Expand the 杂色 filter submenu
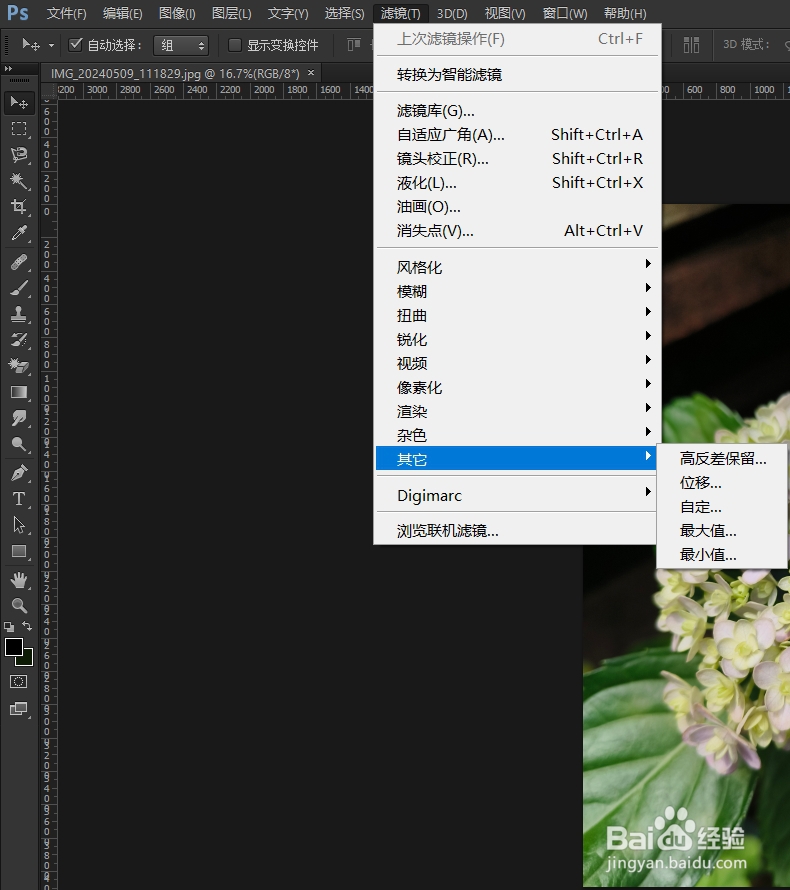Viewport: 790px width, 890px height. [x=517, y=435]
